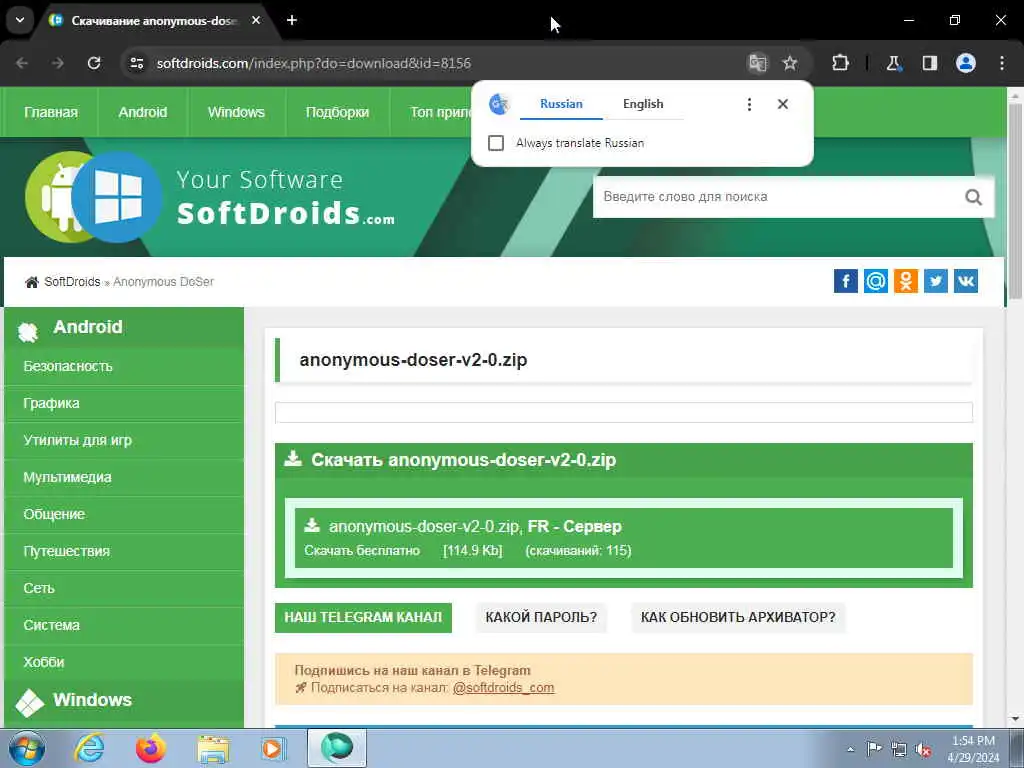The image size is (1024, 768).
Task: Click the muted volume tray icon
Action: (923, 750)
